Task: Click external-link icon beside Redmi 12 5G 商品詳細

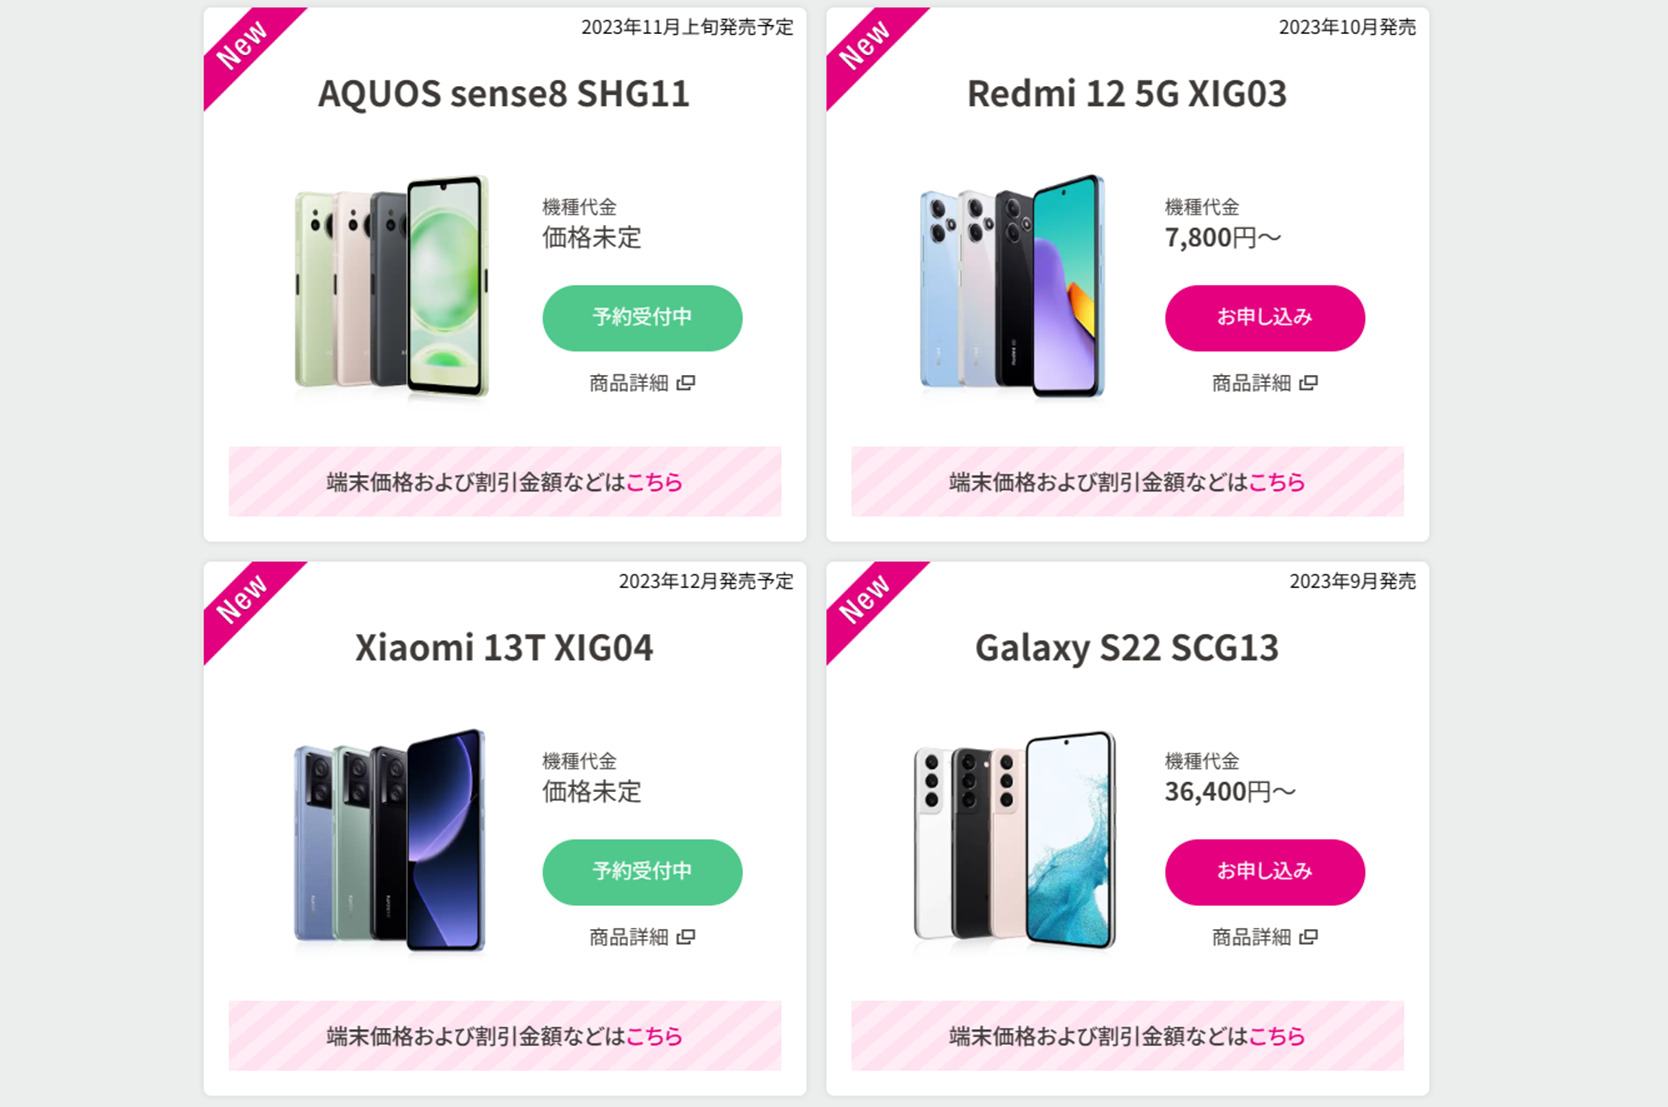Action: (x=1308, y=383)
